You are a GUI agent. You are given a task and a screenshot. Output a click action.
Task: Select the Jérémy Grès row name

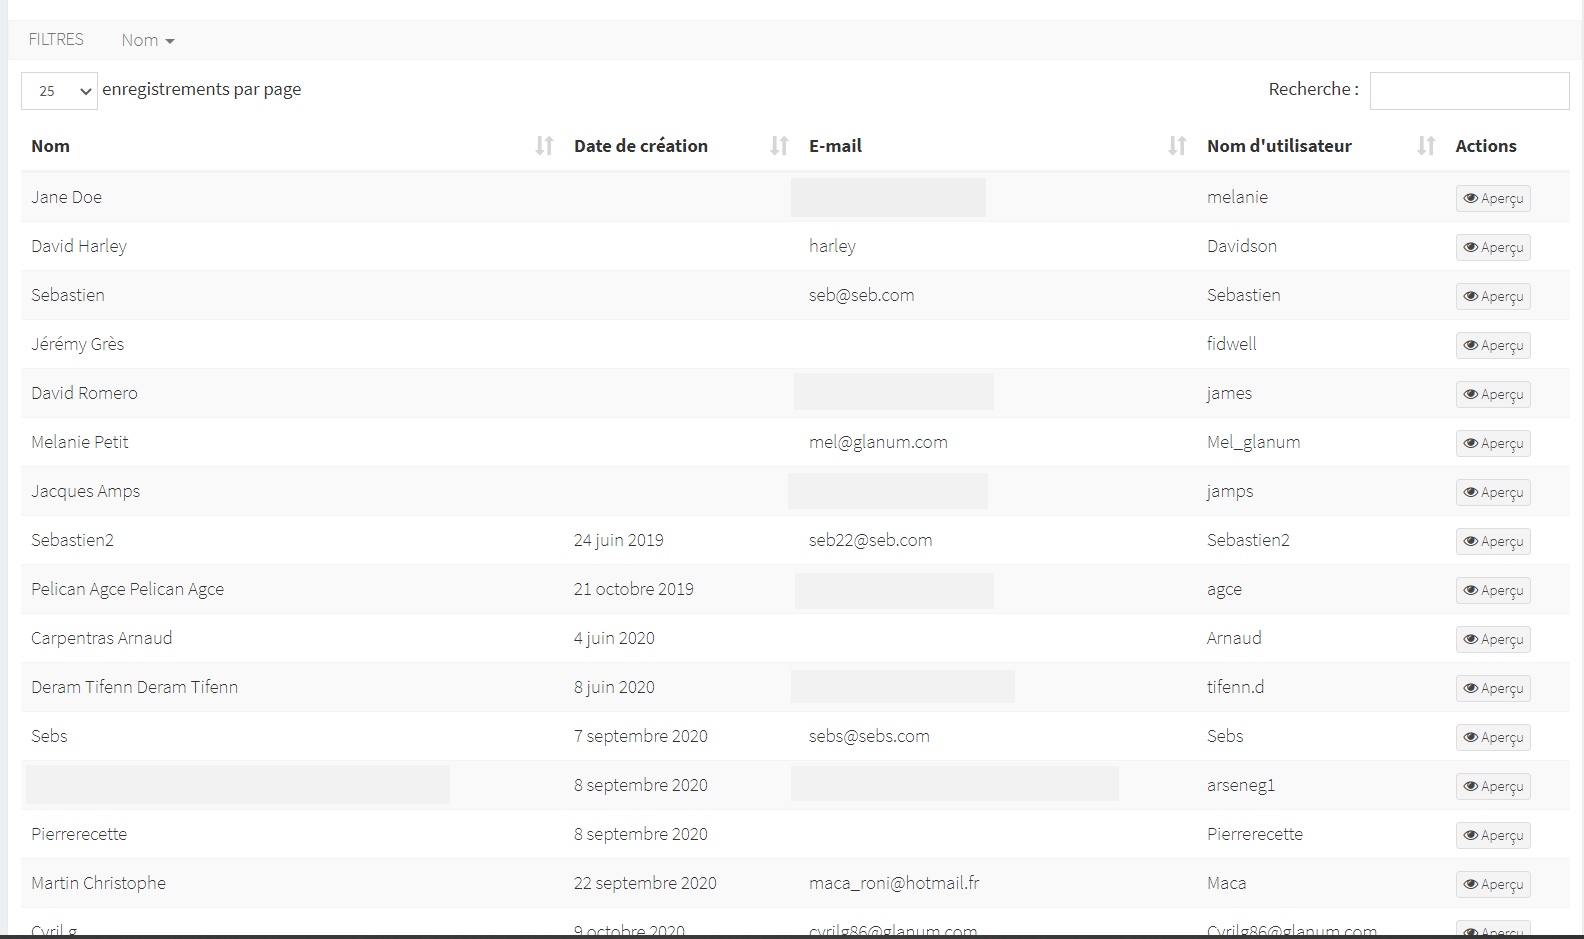click(78, 344)
